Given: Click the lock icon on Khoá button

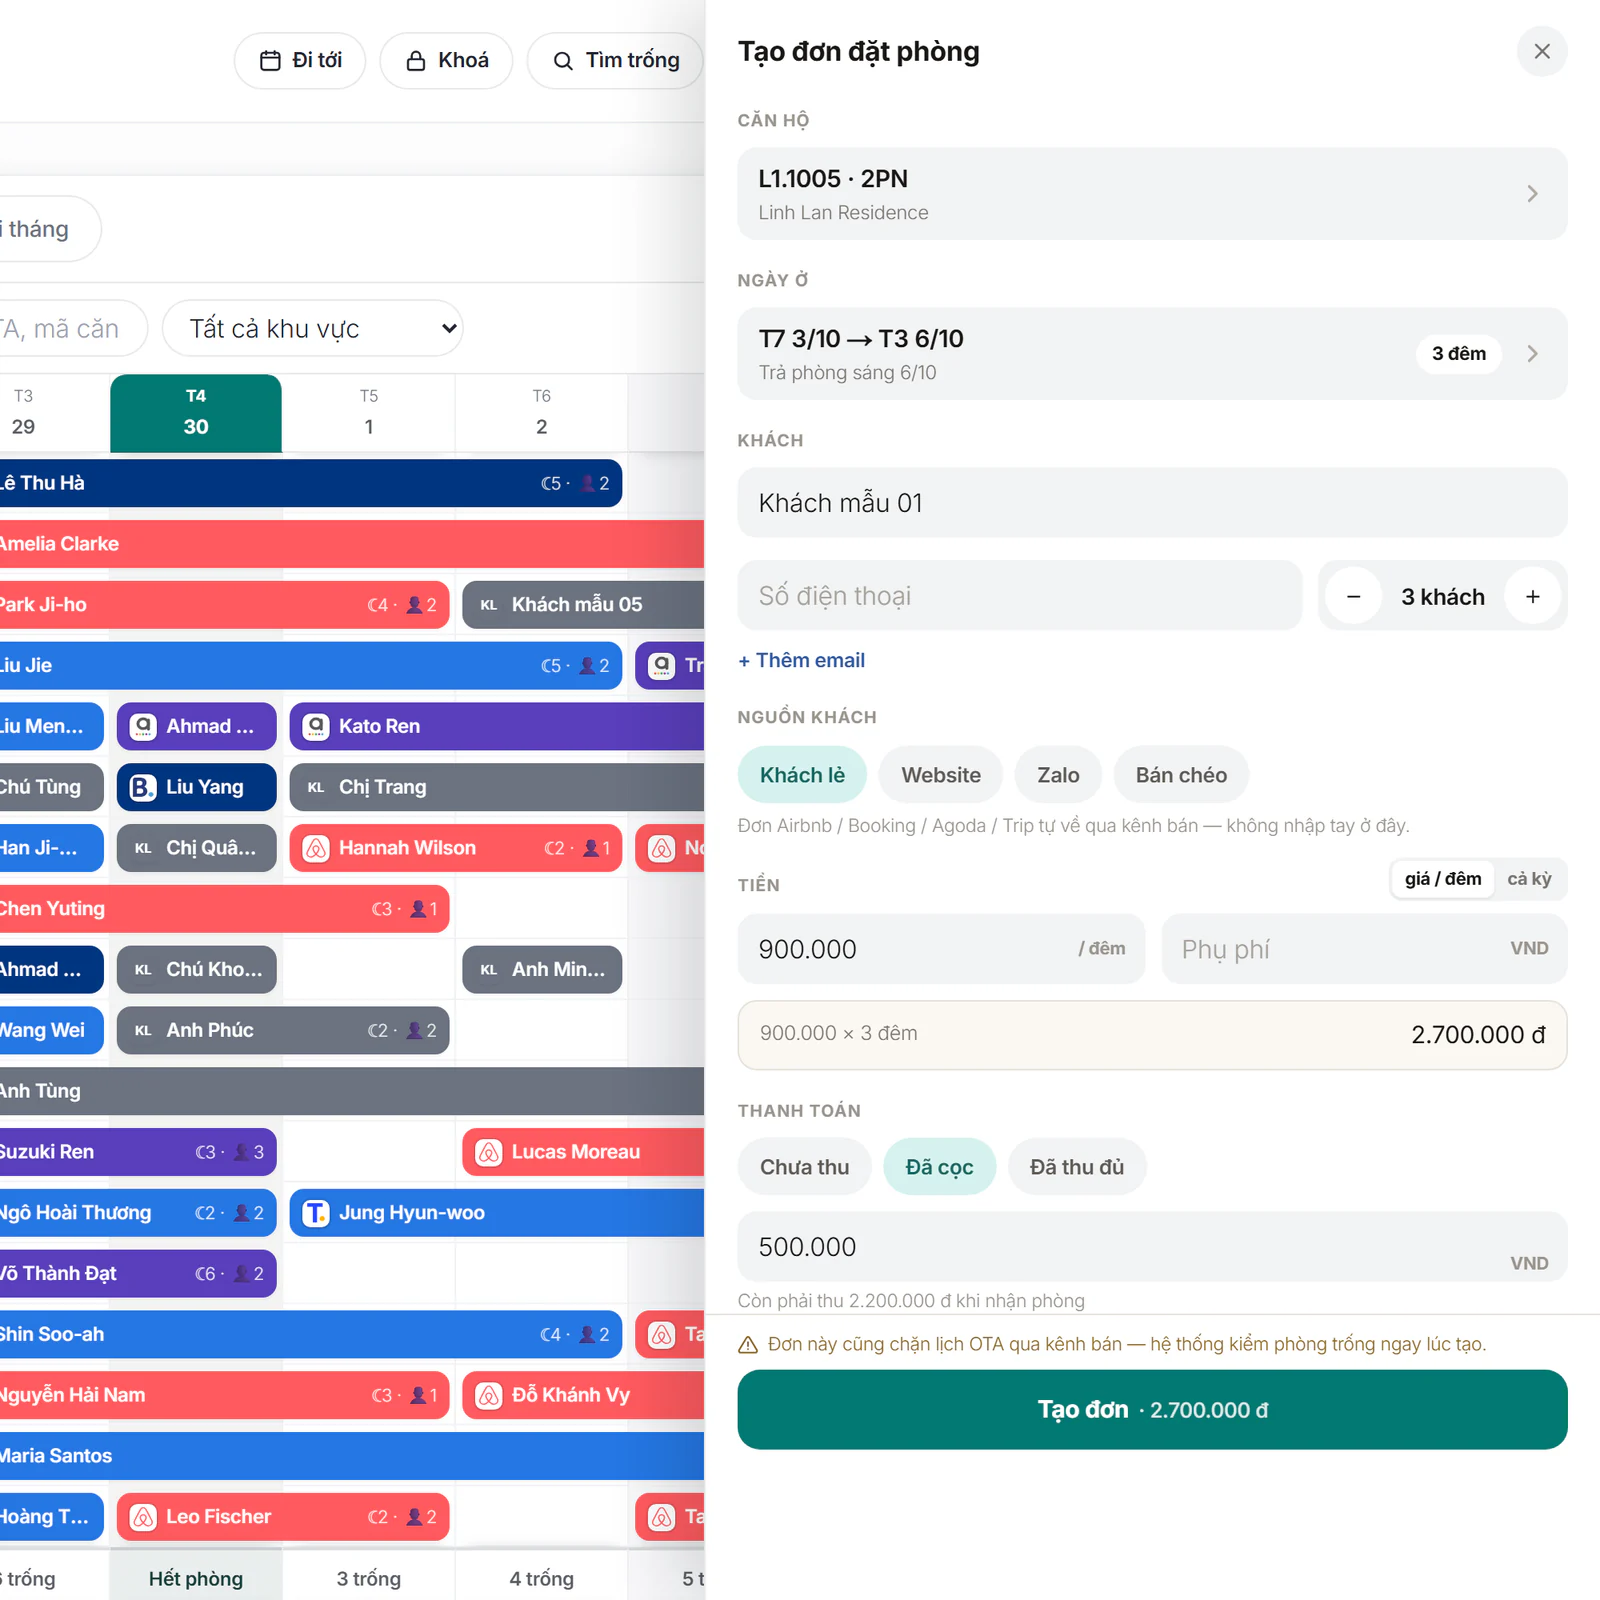Looking at the screenshot, I should [416, 61].
